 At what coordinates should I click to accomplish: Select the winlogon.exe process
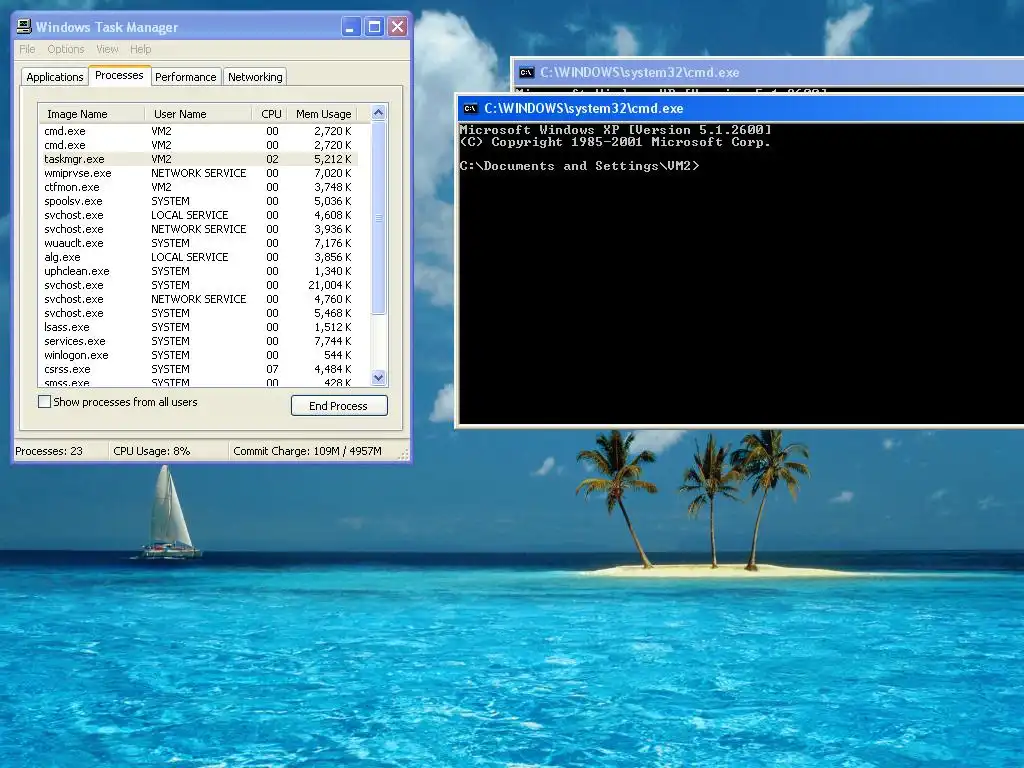(x=199, y=355)
